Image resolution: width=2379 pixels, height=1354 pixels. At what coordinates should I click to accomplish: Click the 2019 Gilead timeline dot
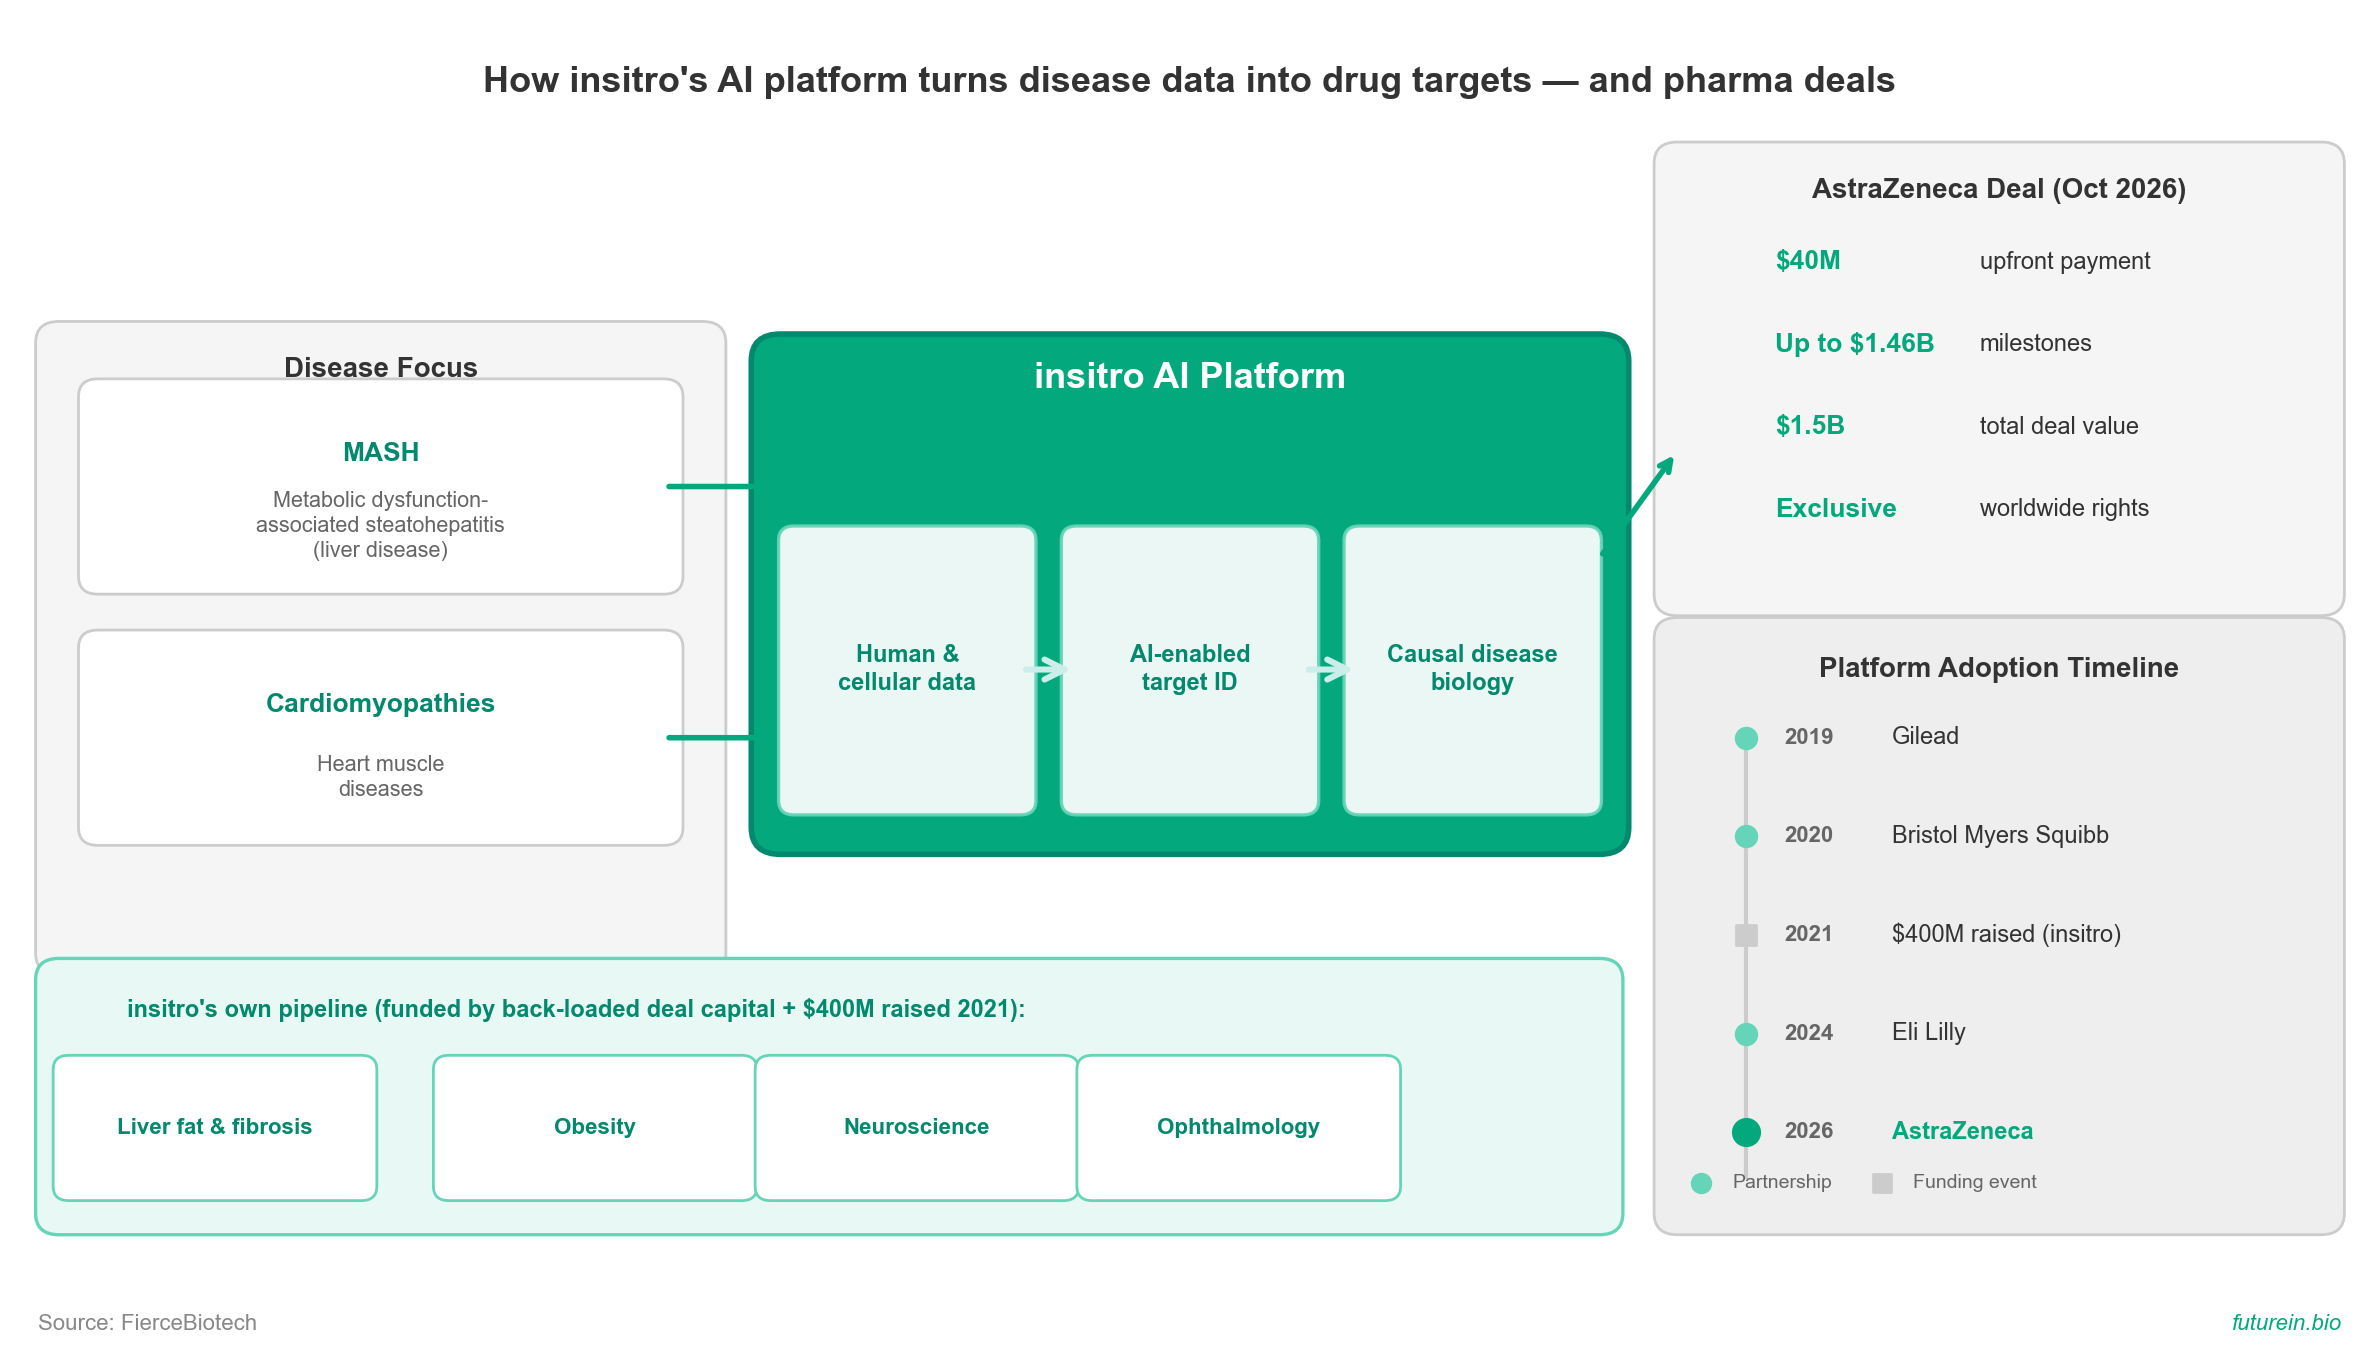(1746, 738)
